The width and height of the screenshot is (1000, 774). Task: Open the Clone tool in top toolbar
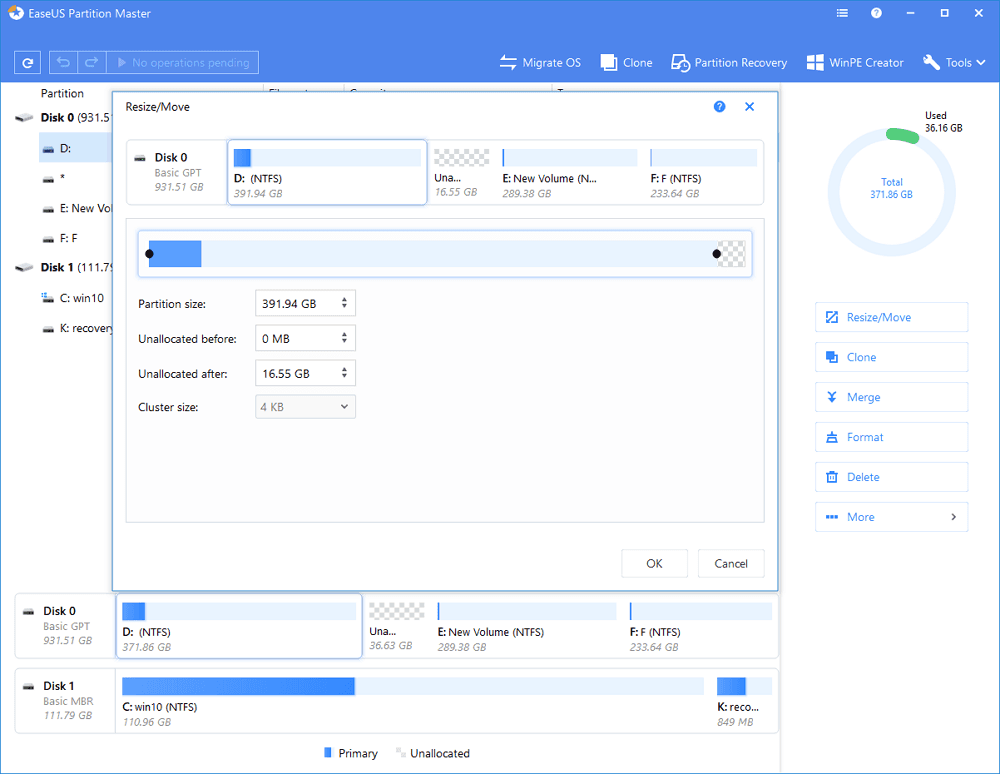(x=626, y=63)
